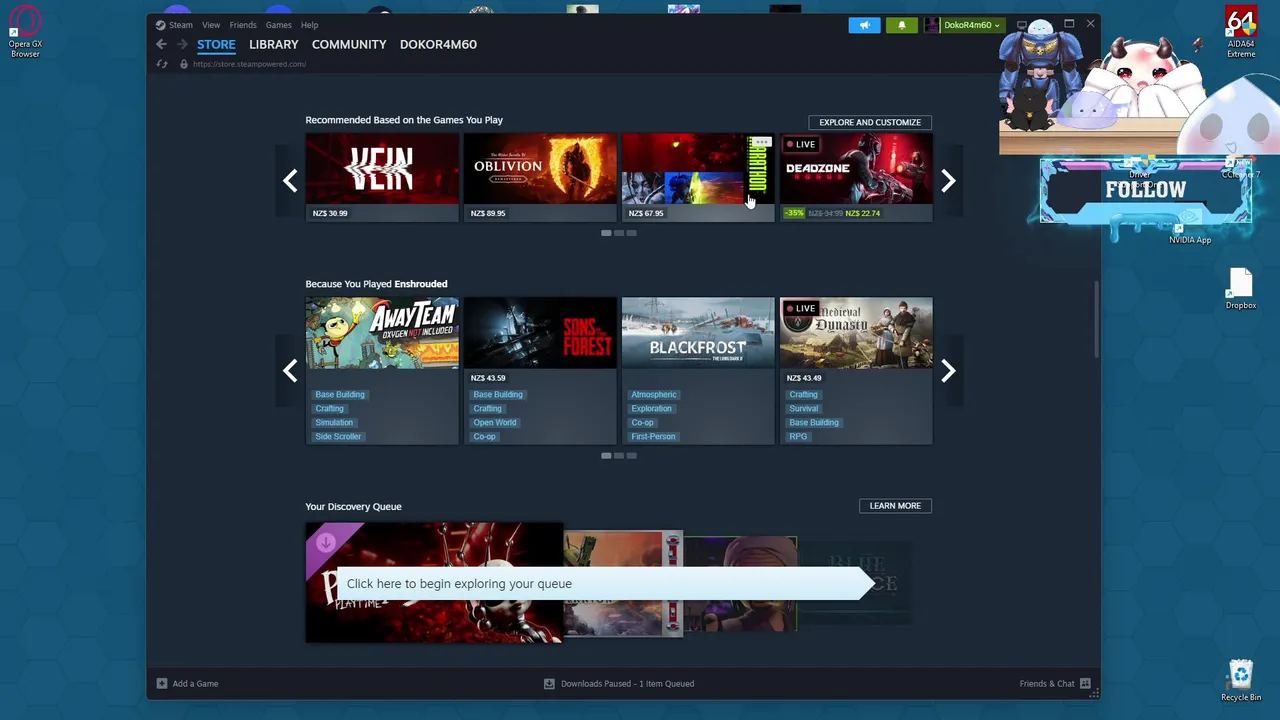This screenshot has height=720, width=1280.
Task: Click the three-dot options on Marathon card
Action: pyautogui.click(x=762, y=142)
